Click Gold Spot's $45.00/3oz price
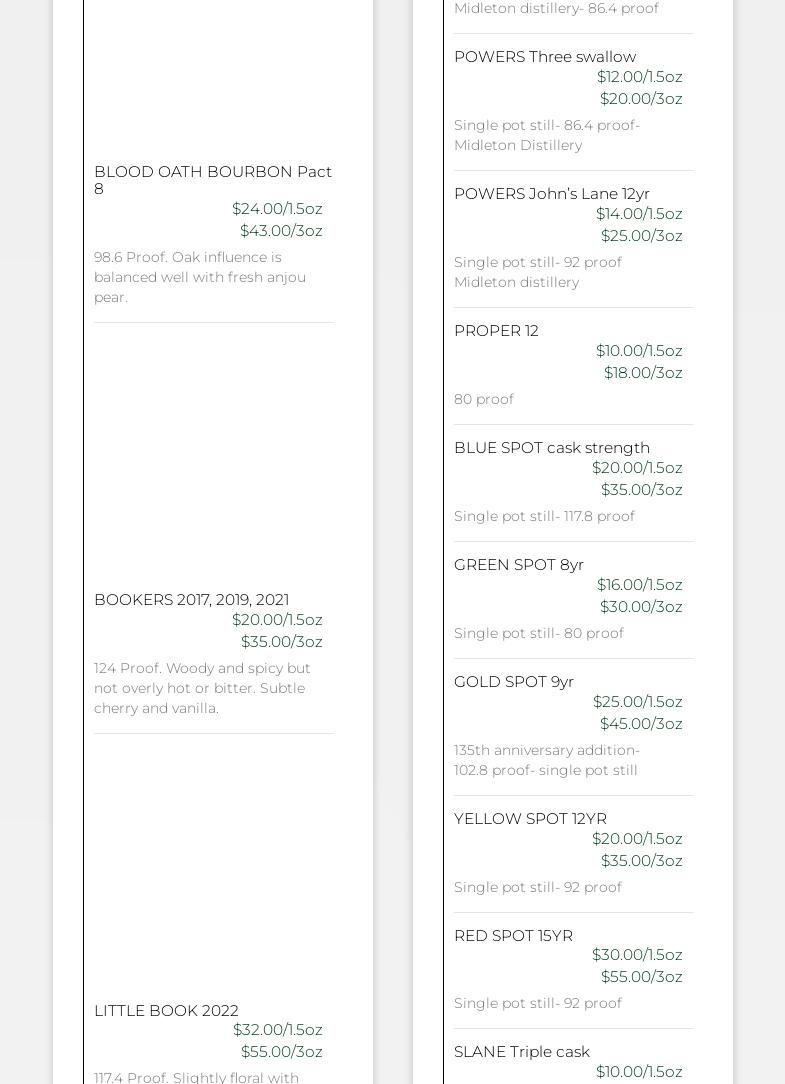The height and width of the screenshot is (1084, 785). (641, 724)
